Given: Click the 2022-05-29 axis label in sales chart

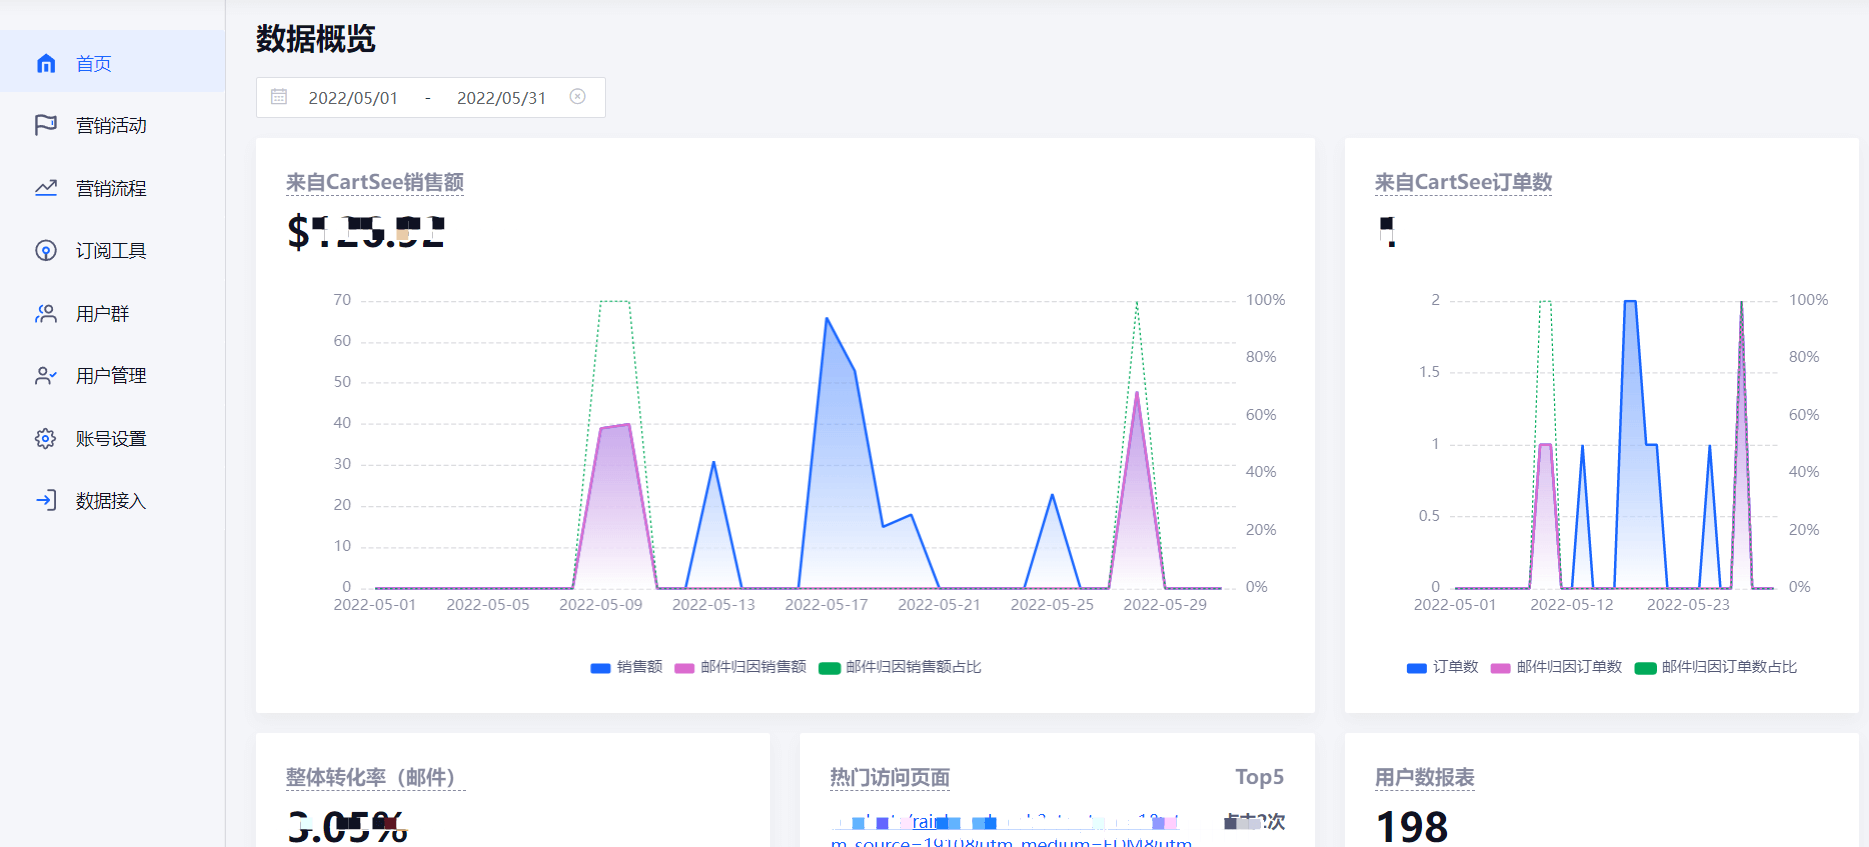Looking at the screenshot, I should click(x=1165, y=605).
